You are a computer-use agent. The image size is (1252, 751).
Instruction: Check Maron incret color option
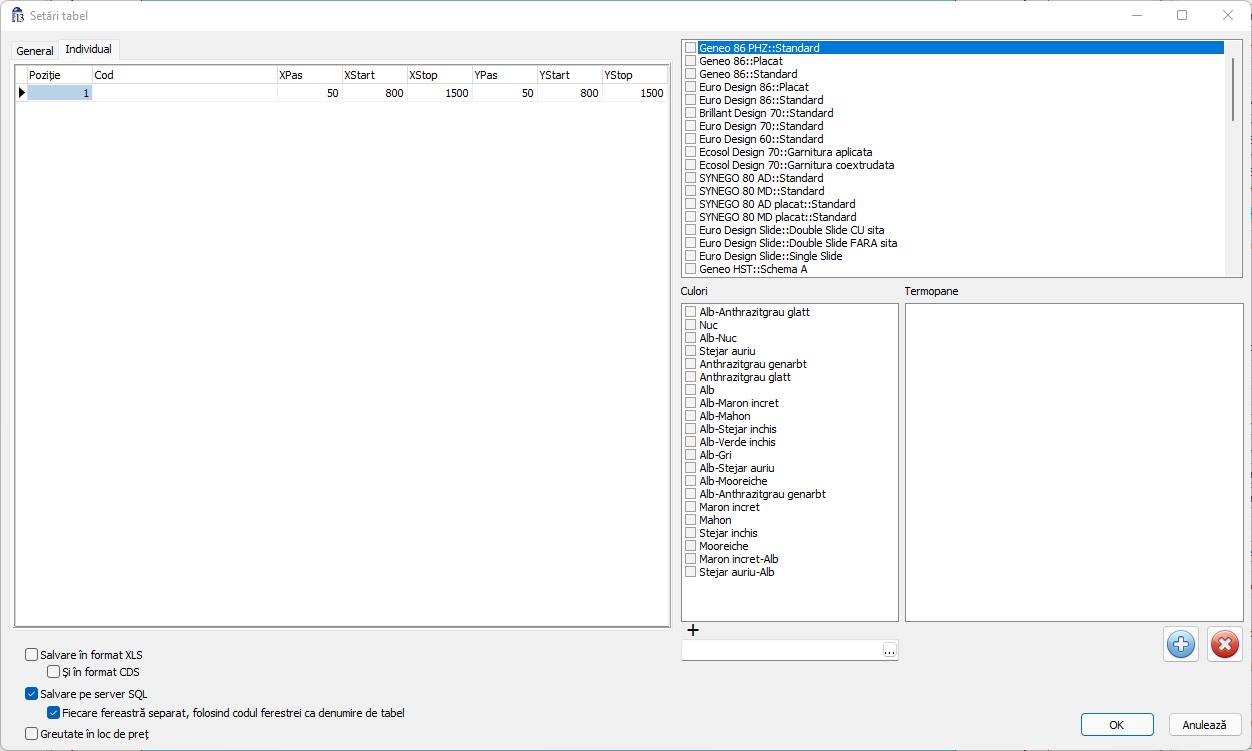pos(690,507)
